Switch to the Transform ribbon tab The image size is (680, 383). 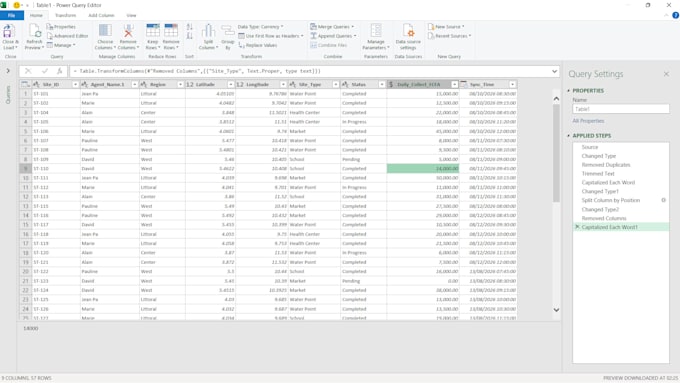(65, 15)
